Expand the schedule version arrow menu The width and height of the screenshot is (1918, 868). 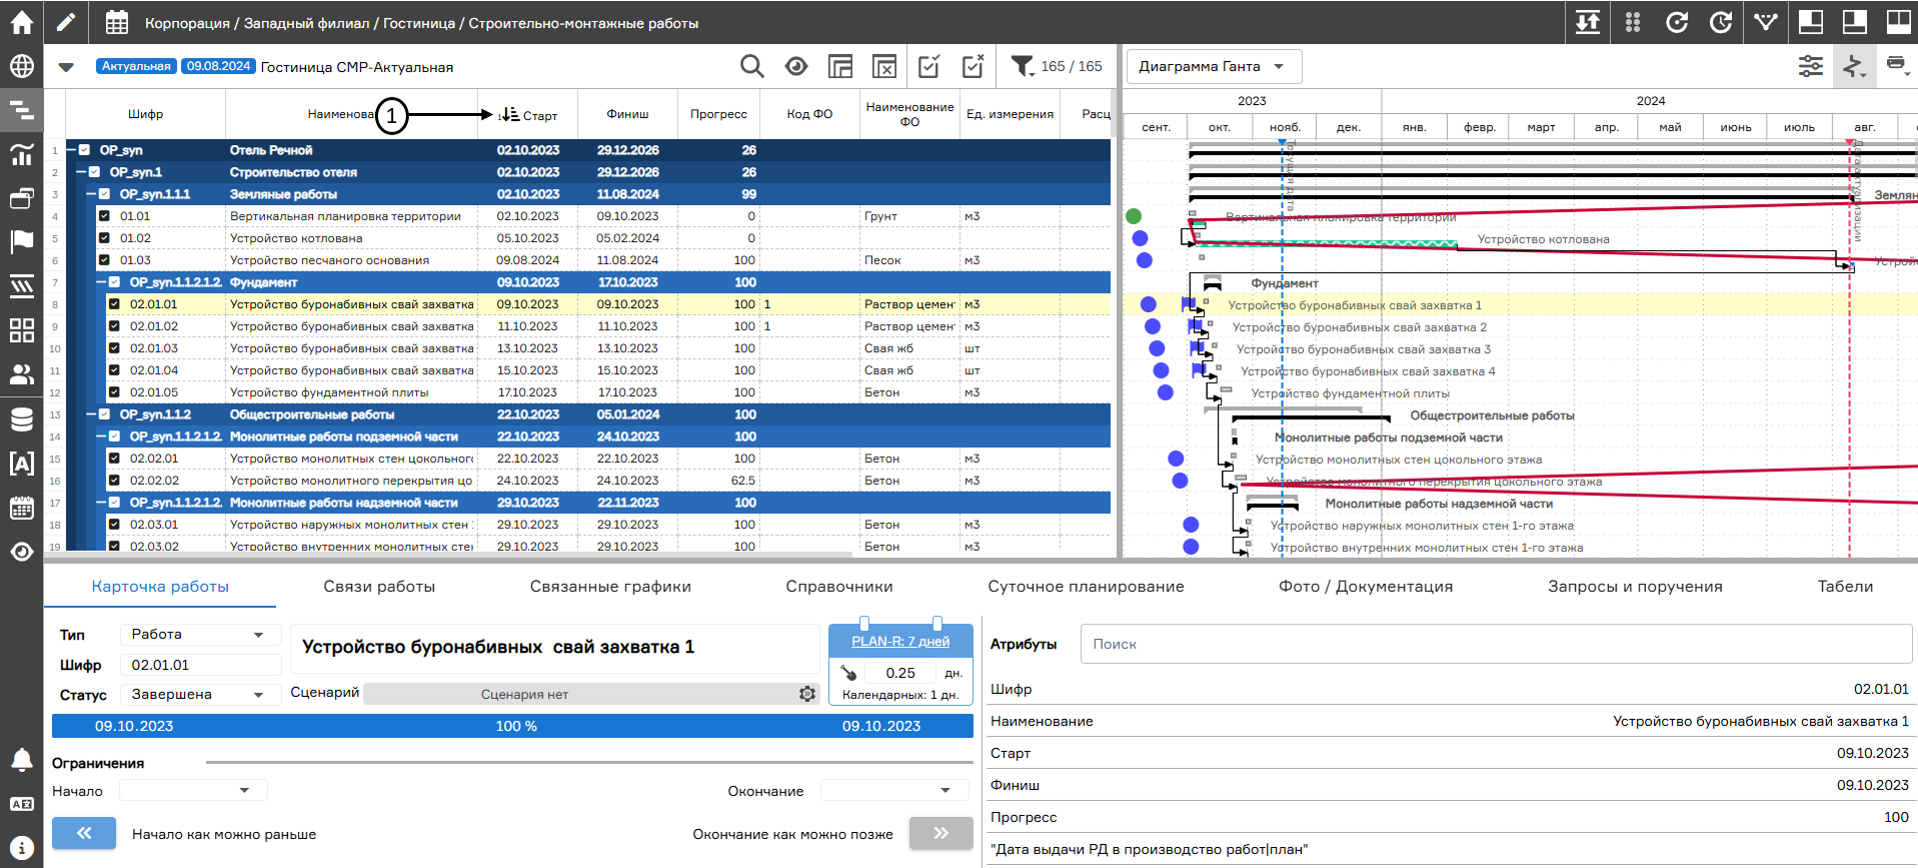click(x=66, y=67)
